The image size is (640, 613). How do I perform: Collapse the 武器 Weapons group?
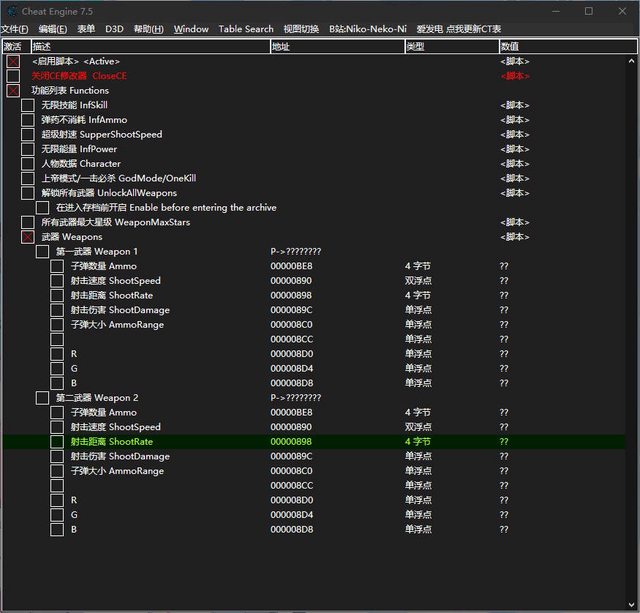click(x=28, y=237)
